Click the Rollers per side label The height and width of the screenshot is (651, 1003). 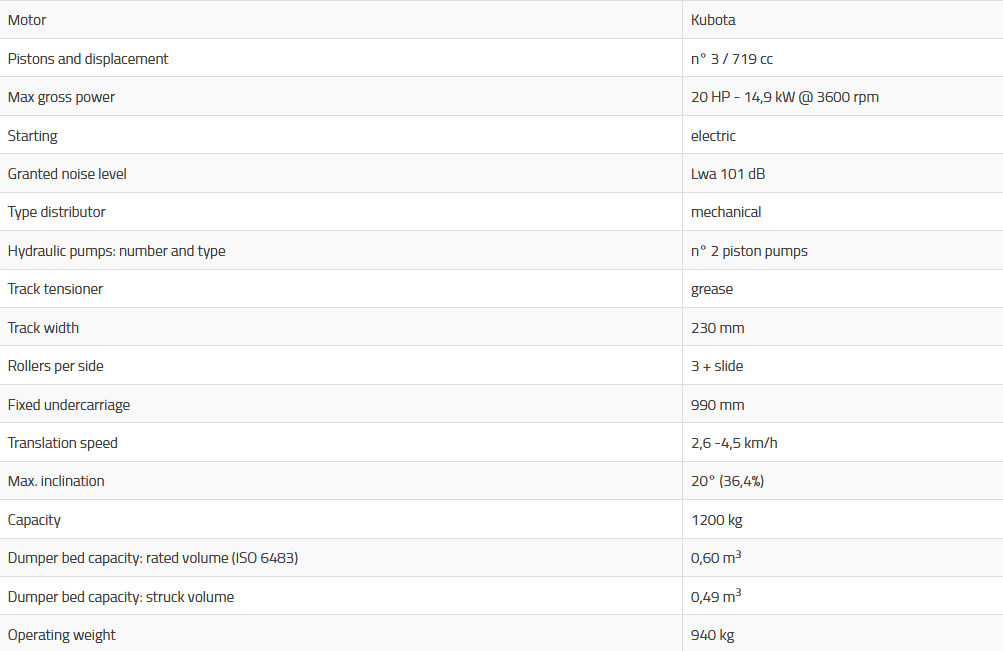pyautogui.click(x=56, y=366)
